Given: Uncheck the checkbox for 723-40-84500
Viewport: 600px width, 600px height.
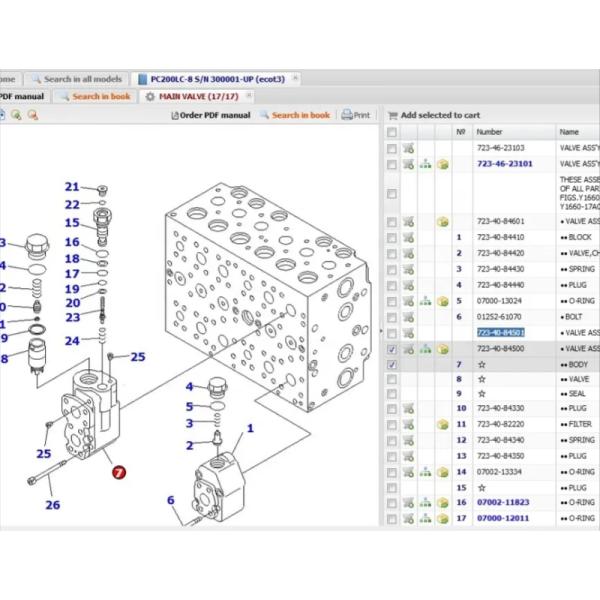Looking at the screenshot, I should click(x=392, y=349).
